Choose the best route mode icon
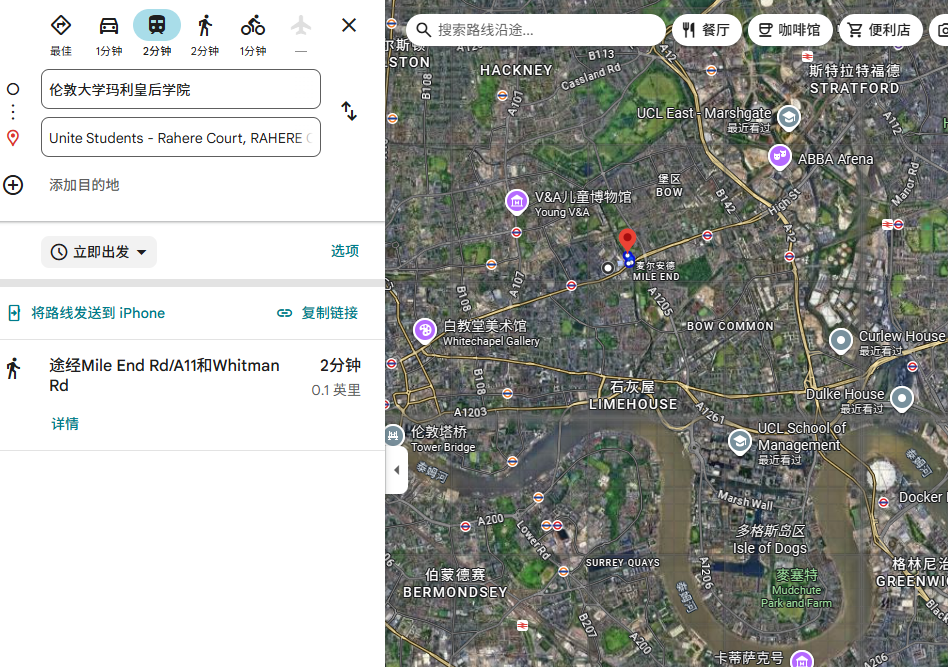 click(61, 26)
